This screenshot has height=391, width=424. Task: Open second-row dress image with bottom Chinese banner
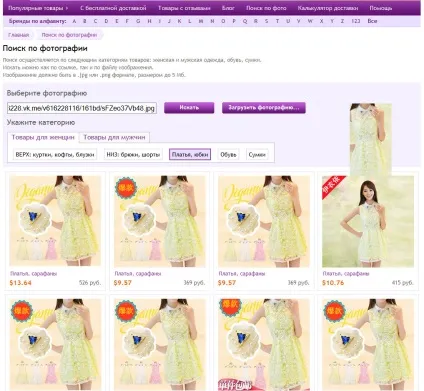[x=264, y=344]
